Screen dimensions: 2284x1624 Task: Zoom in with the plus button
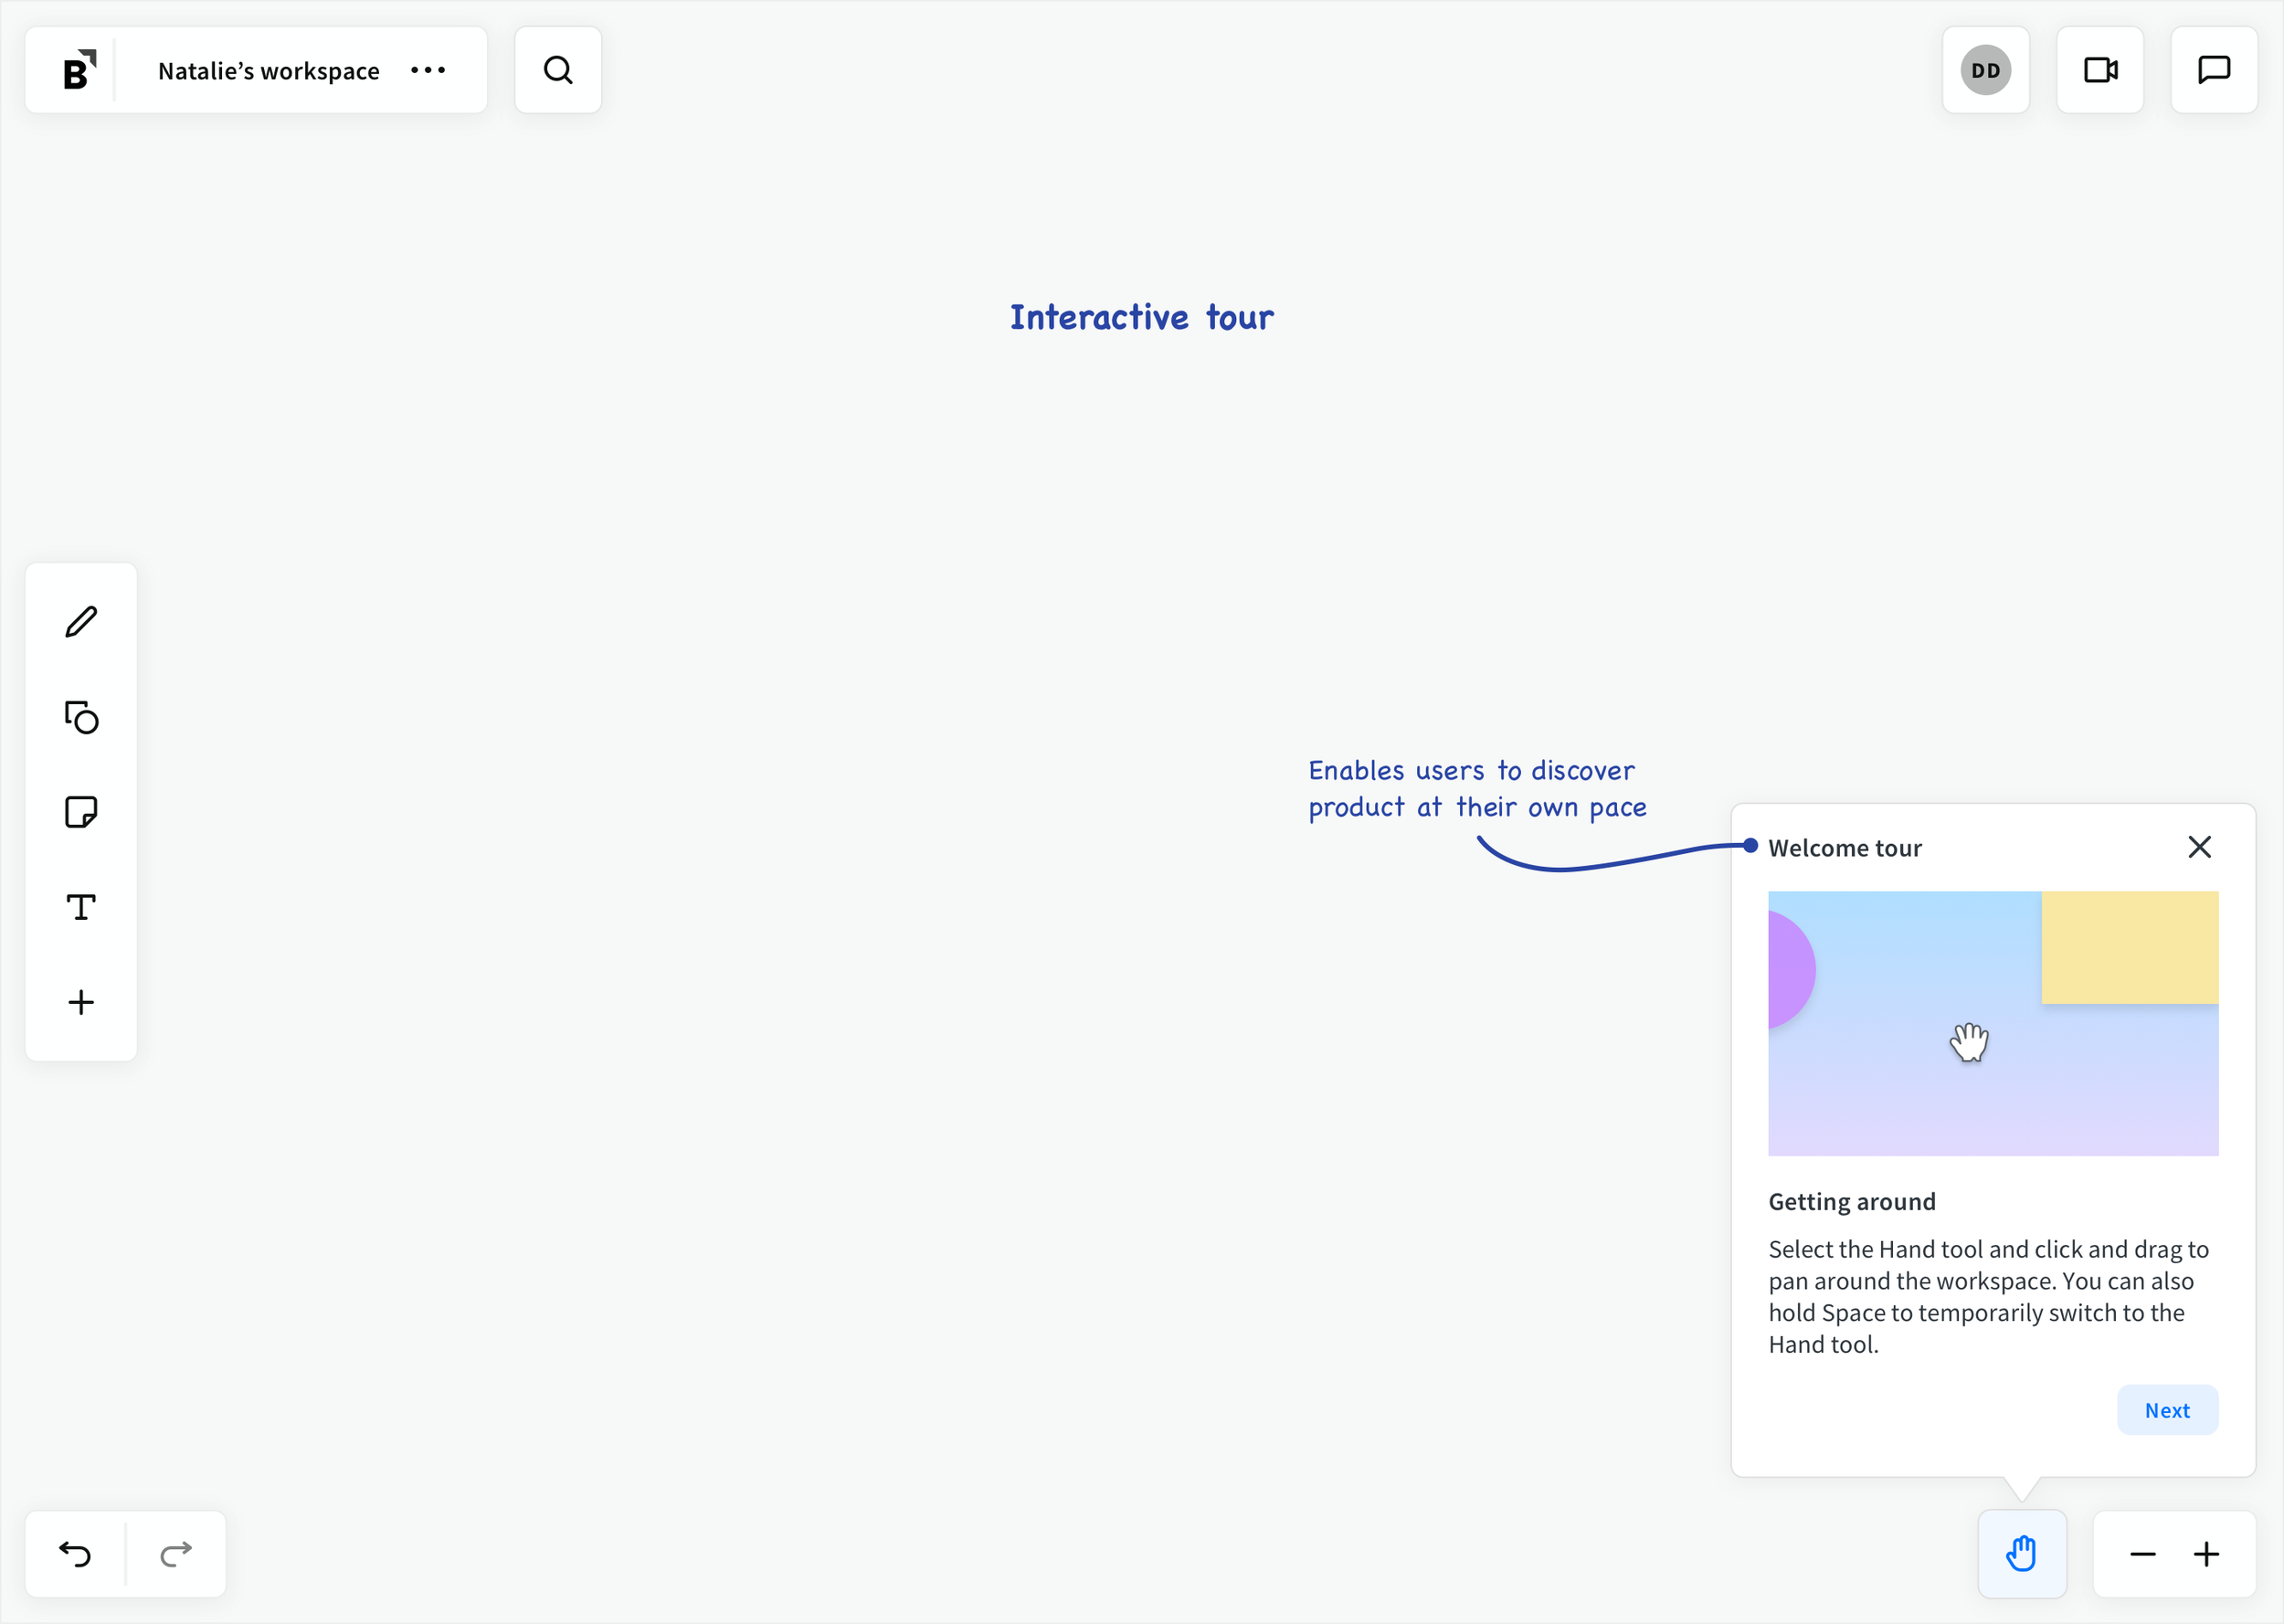click(x=2206, y=1554)
